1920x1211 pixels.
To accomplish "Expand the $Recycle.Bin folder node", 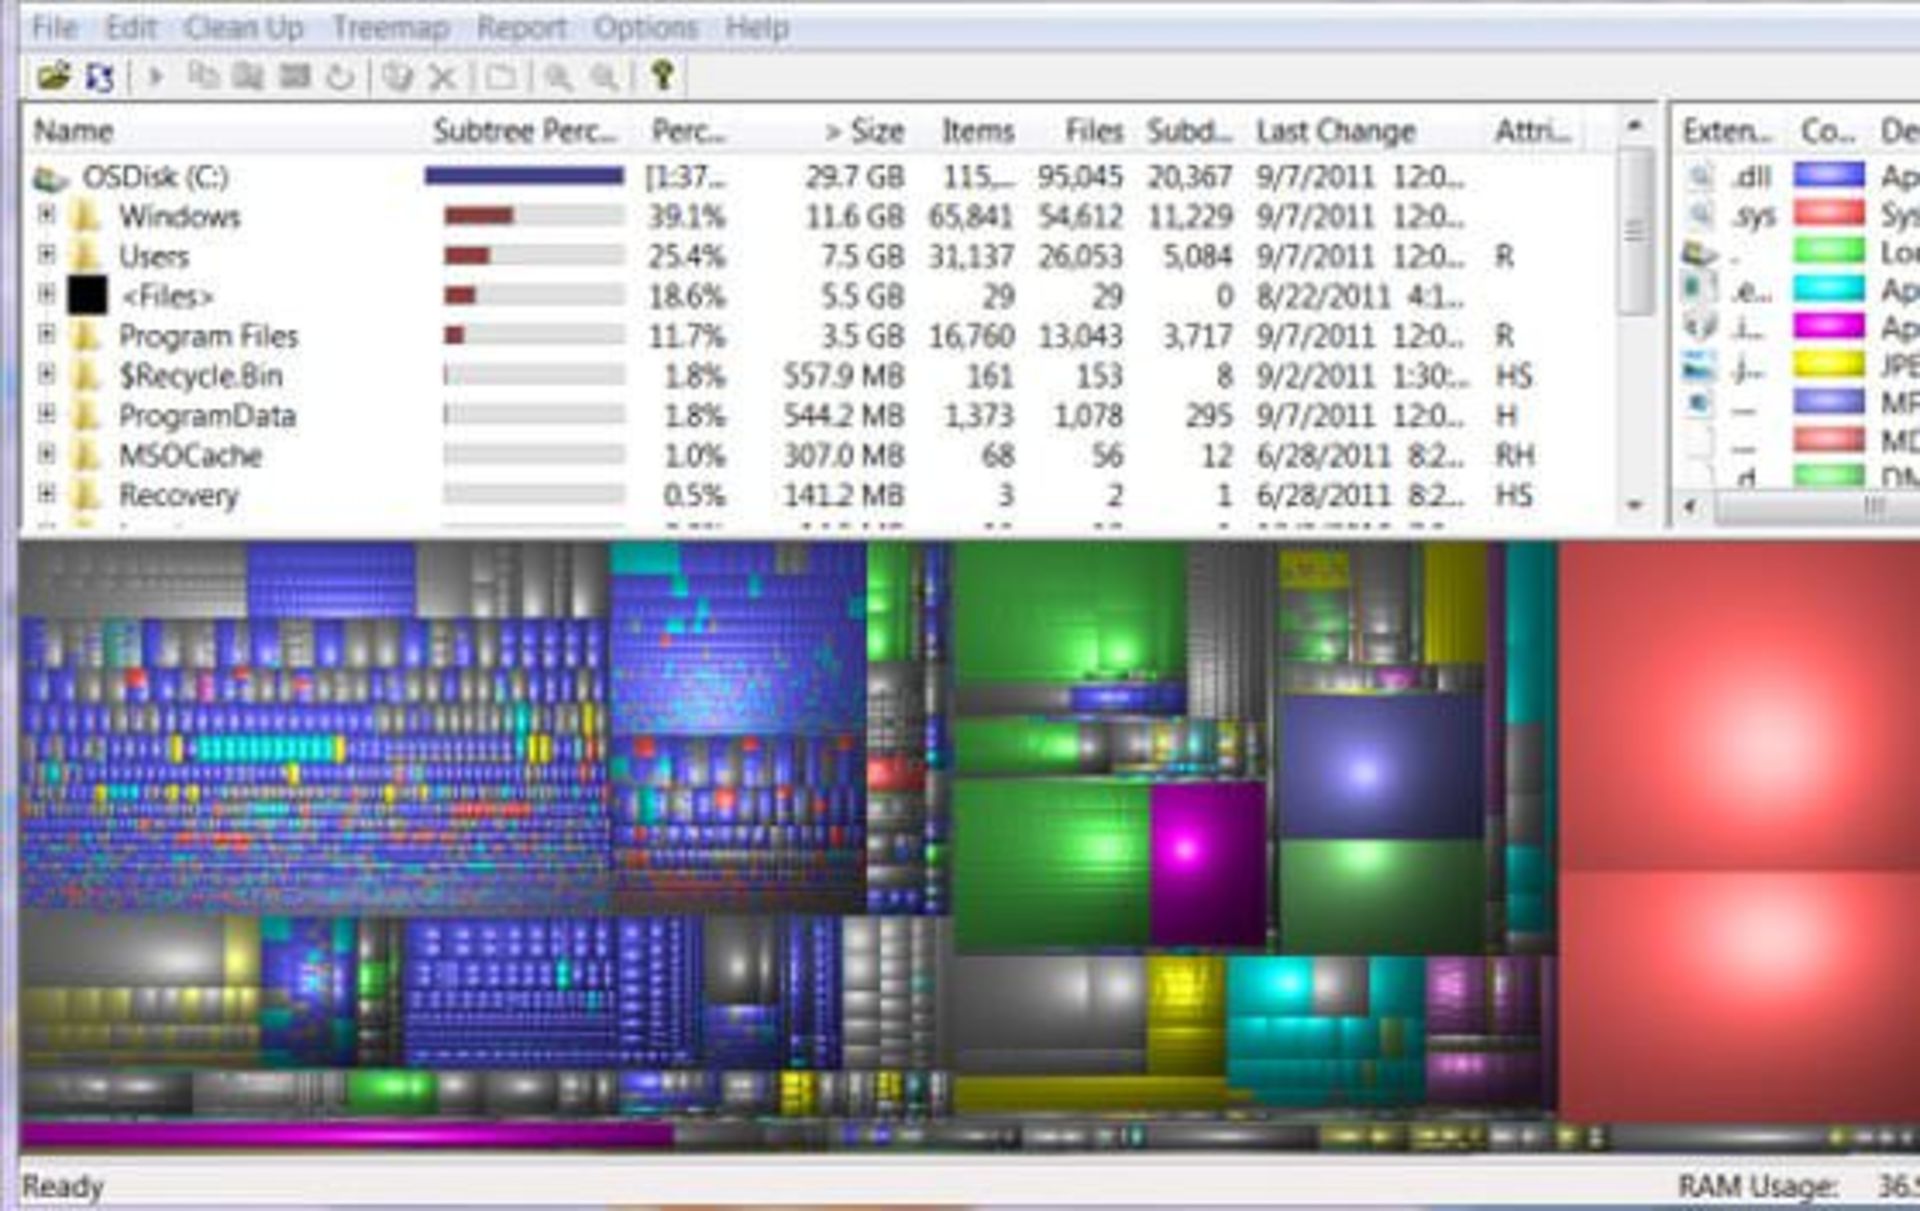I will (x=46, y=374).
